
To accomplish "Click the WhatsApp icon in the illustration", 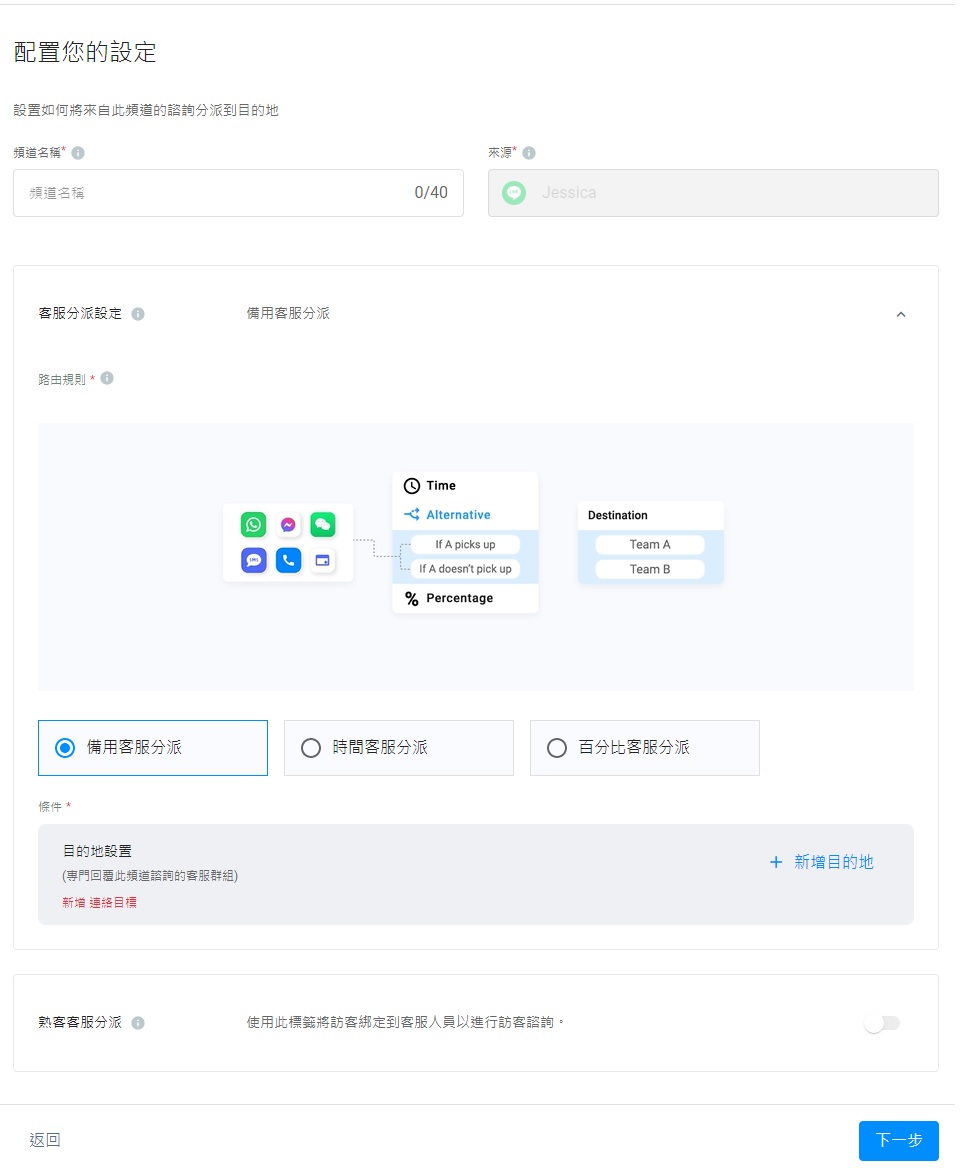I will (x=254, y=524).
